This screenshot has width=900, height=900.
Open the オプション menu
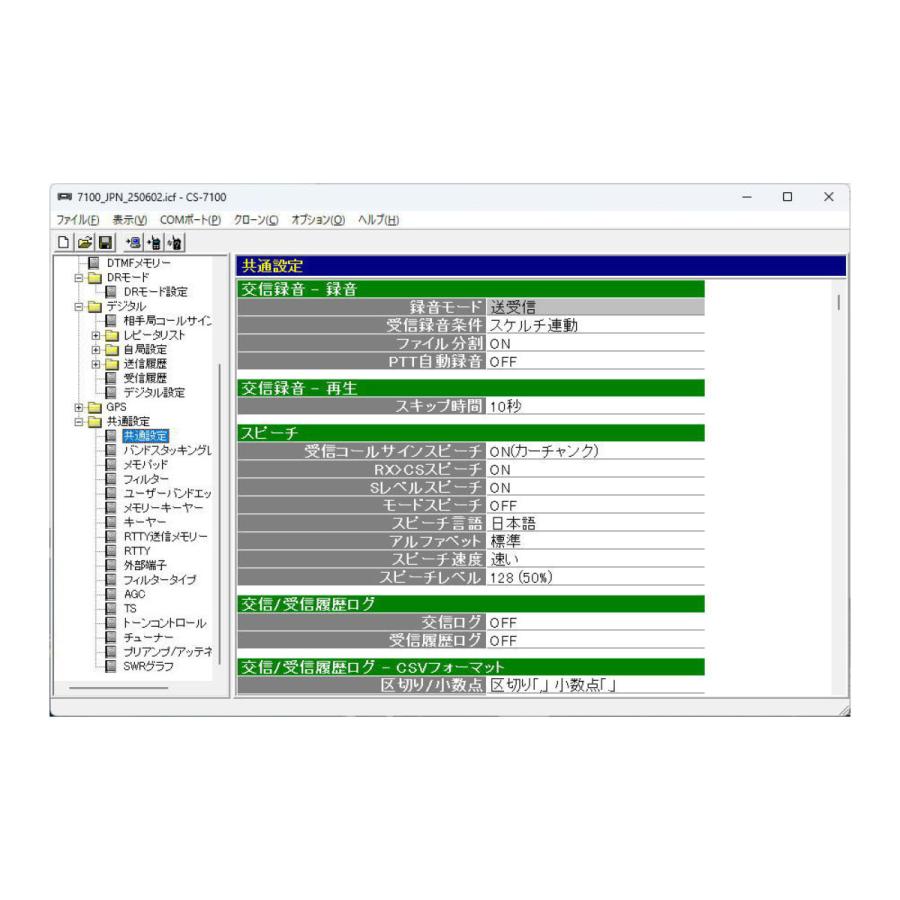point(318,219)
